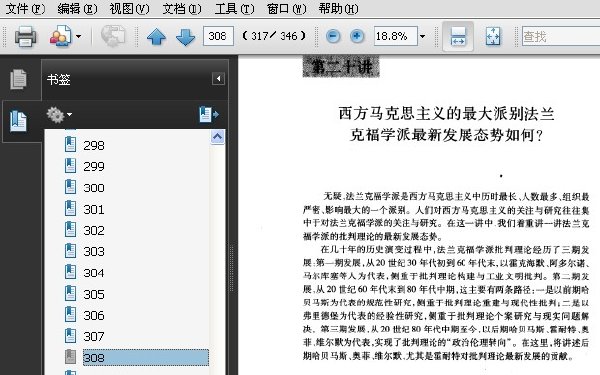Open the 帮助(H) menu
The image size is (600, 375).
[x=339, y=8]
